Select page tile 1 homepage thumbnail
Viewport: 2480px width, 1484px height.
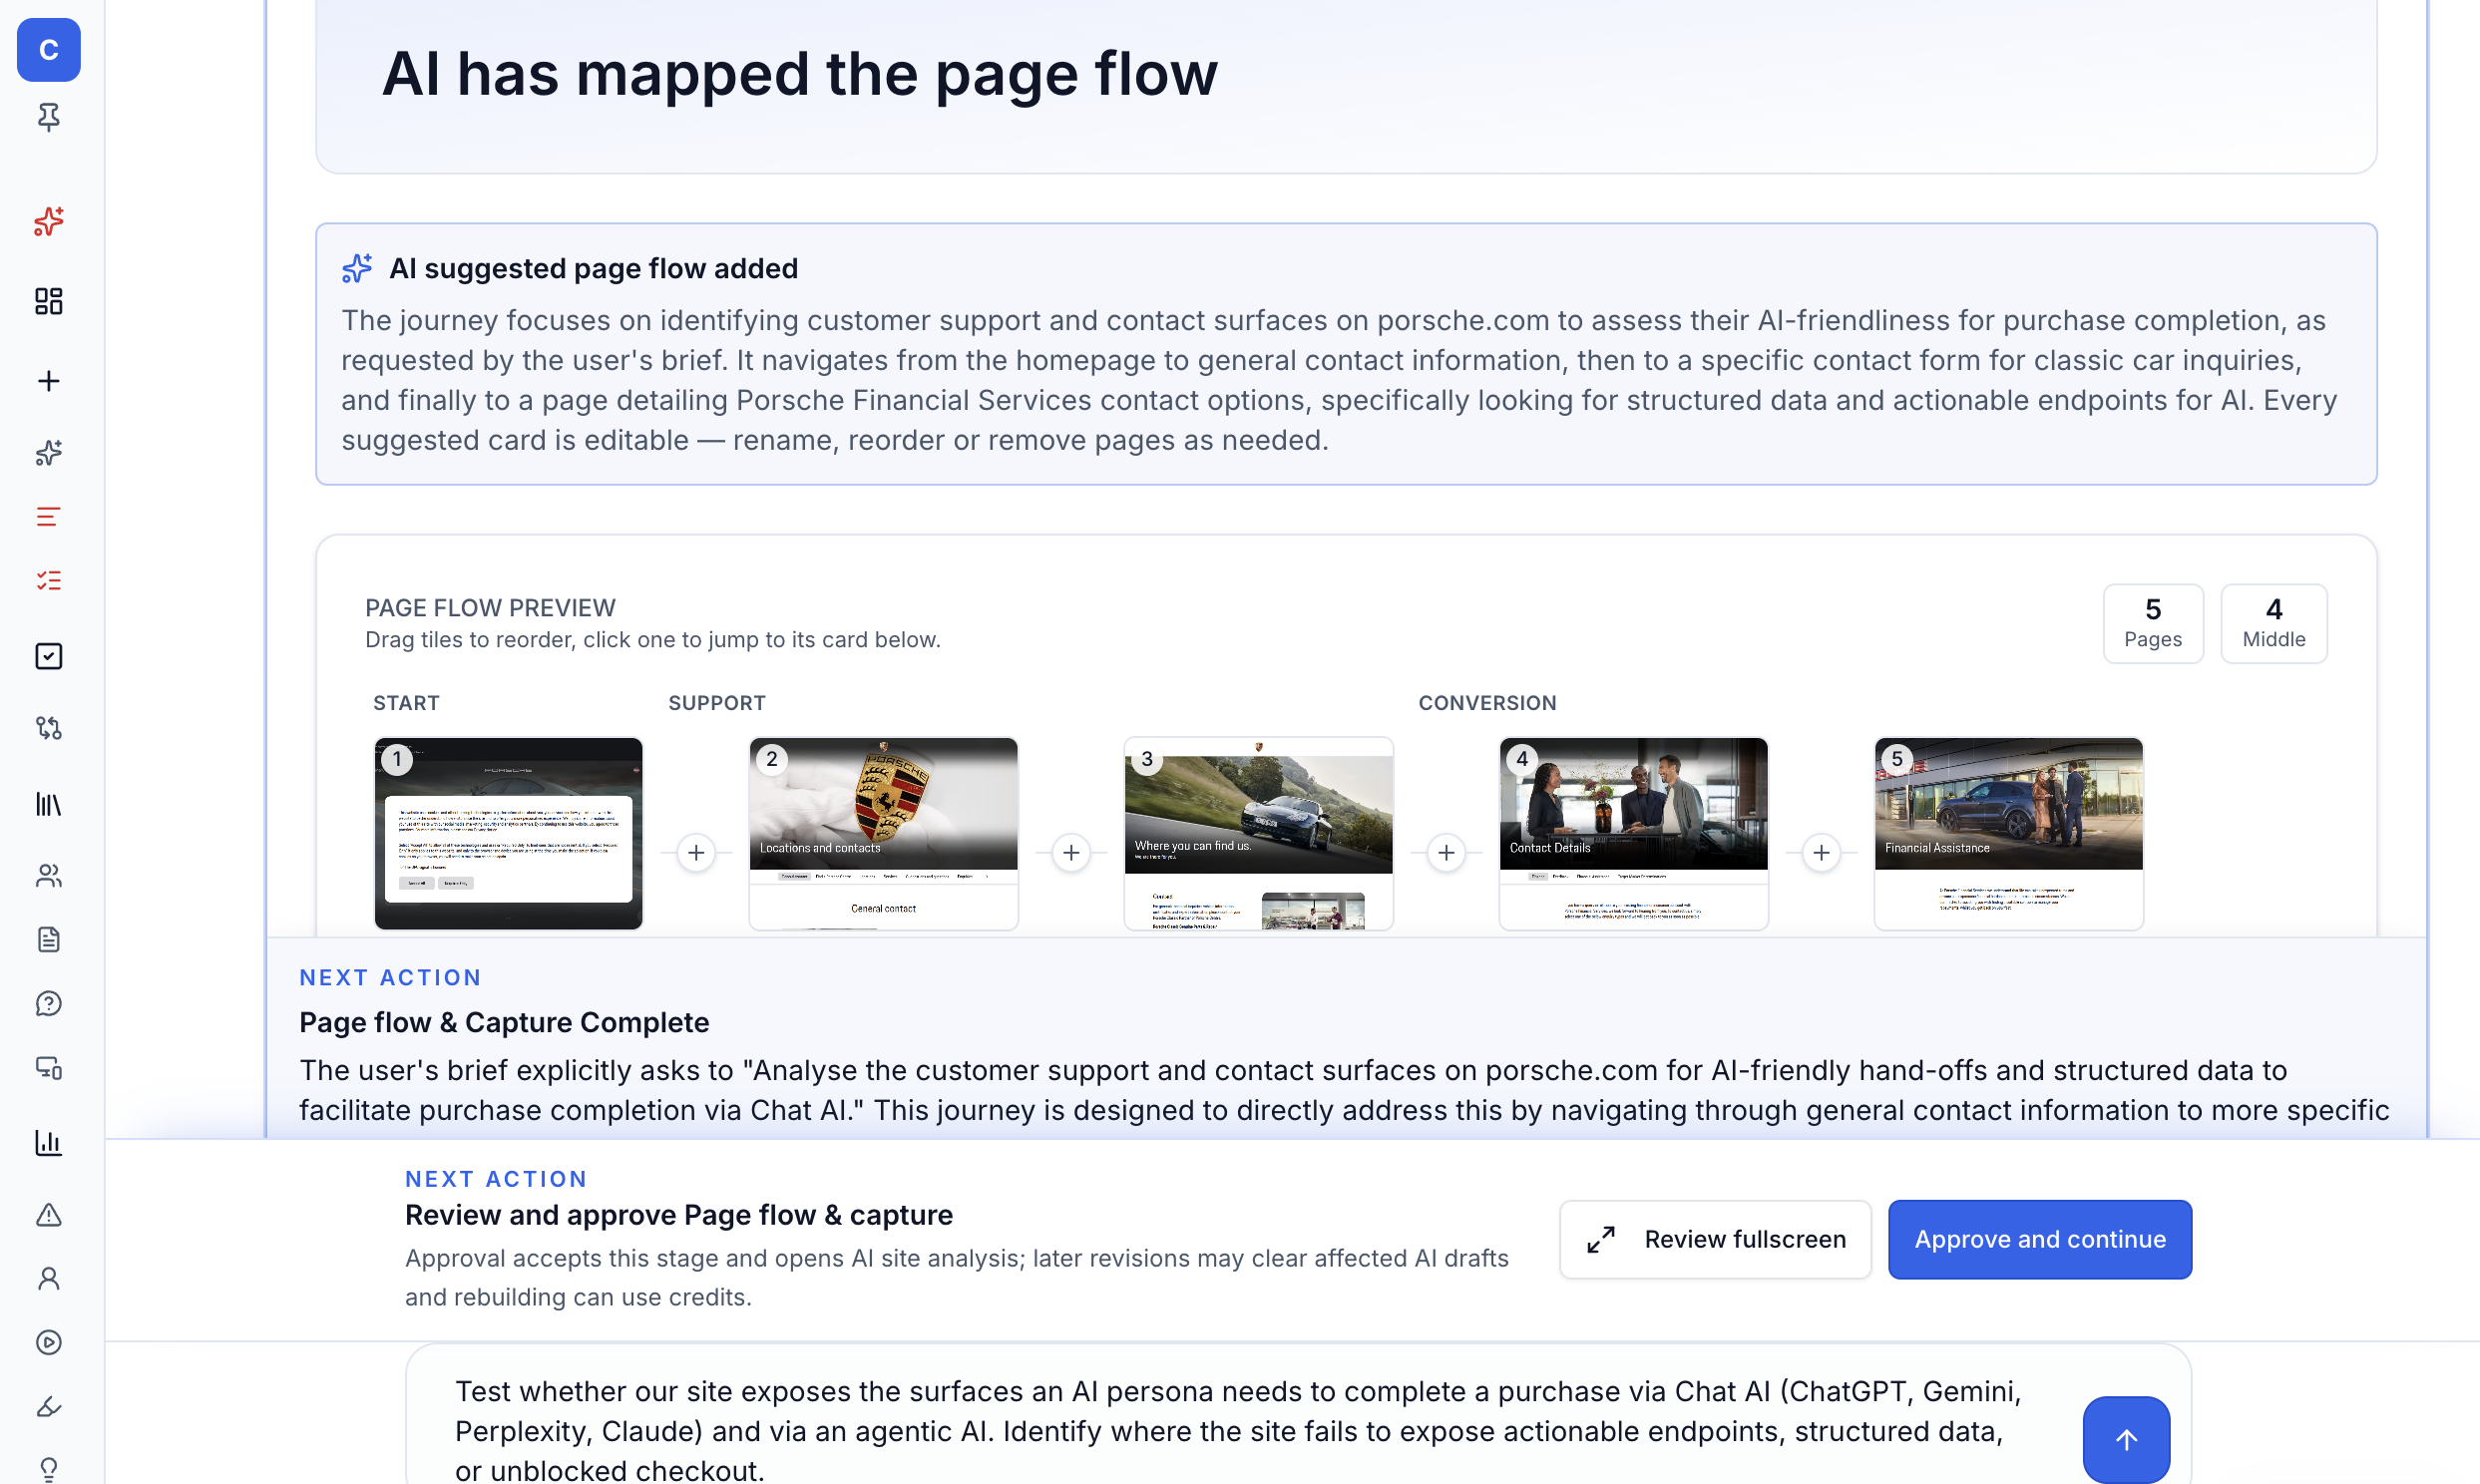click(x=508, y=833)
